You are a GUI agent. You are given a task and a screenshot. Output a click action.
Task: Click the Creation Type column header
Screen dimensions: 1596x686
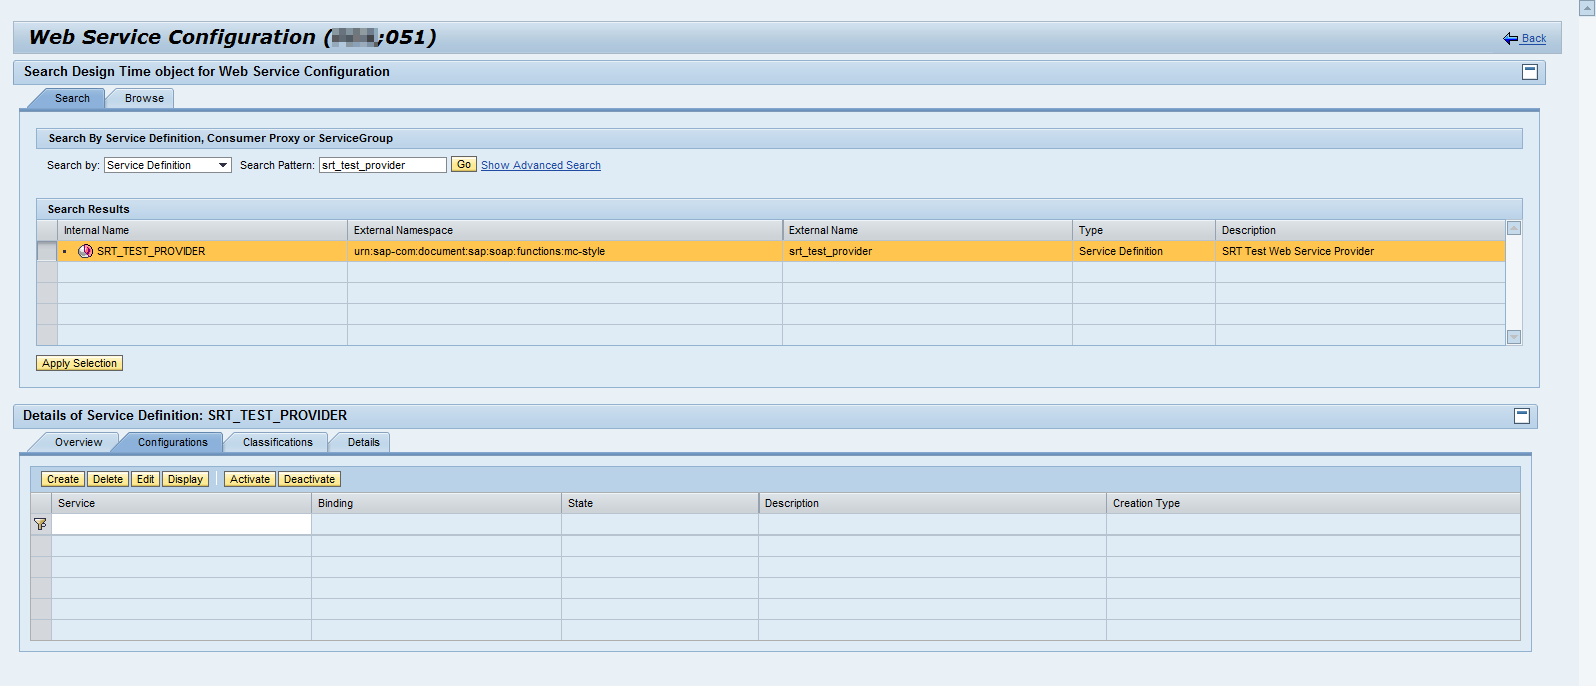click(1313, 503)
